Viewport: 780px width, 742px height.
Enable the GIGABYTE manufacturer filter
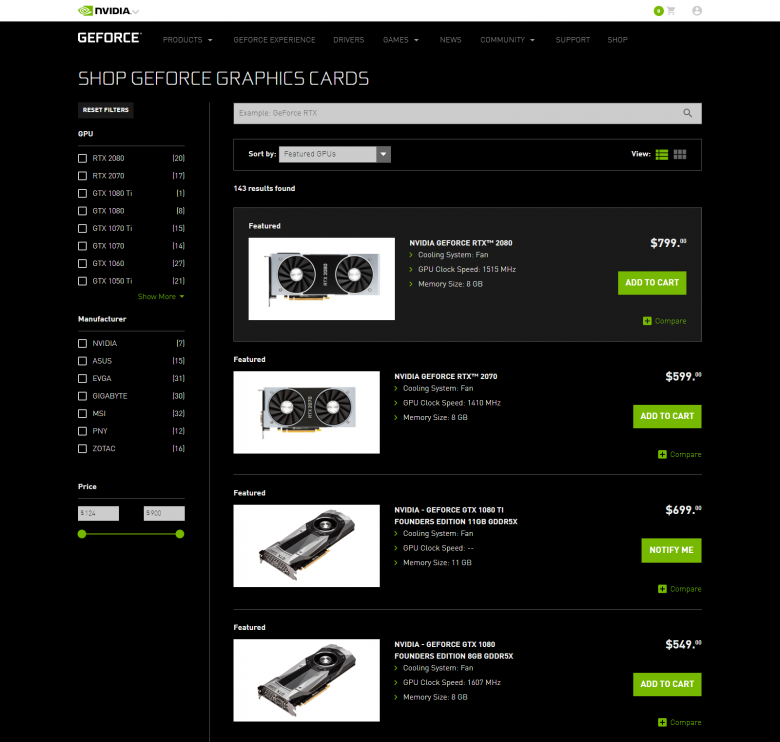(83, 396)
